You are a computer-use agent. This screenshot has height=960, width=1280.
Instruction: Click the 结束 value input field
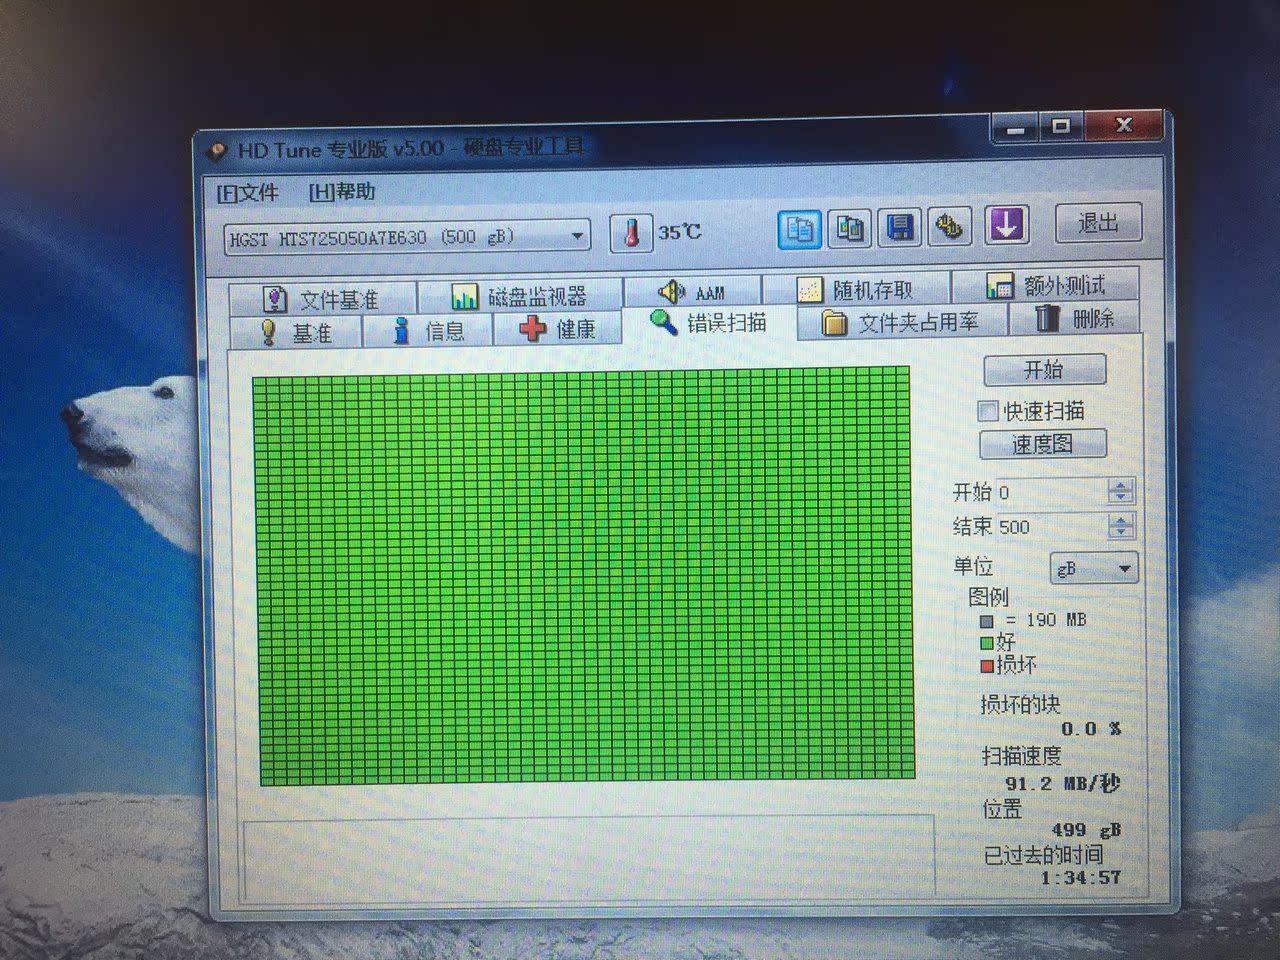click(1052, 526)
